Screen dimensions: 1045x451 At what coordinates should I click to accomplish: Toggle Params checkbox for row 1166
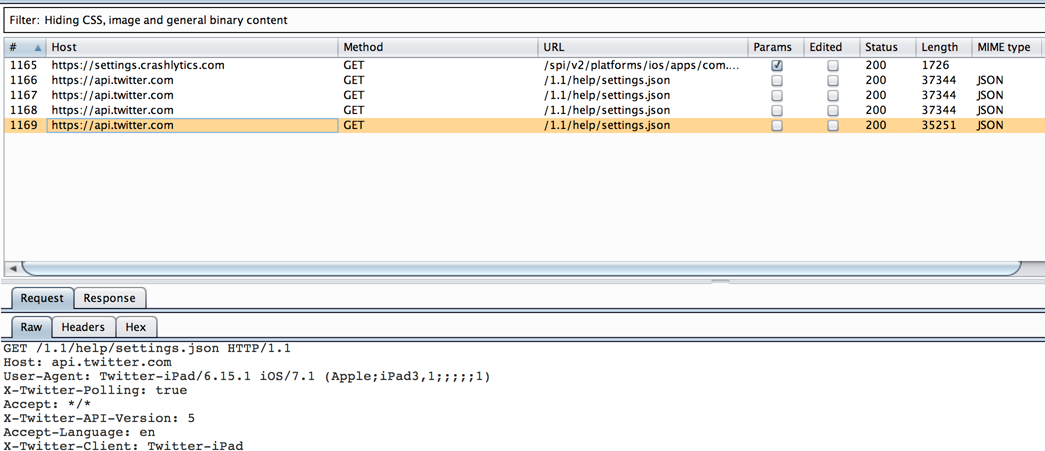coord(776,81)
